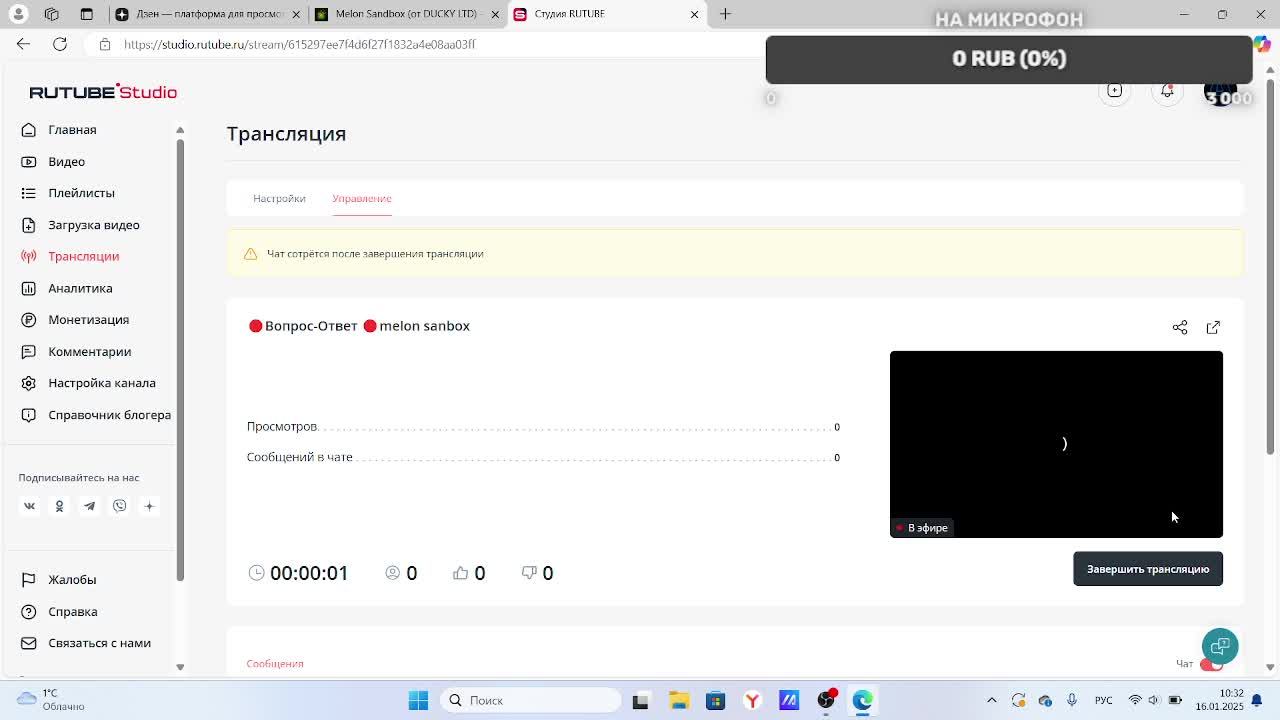Click the add video icon in header
1280x720 pixels.
click(1114, 91)
